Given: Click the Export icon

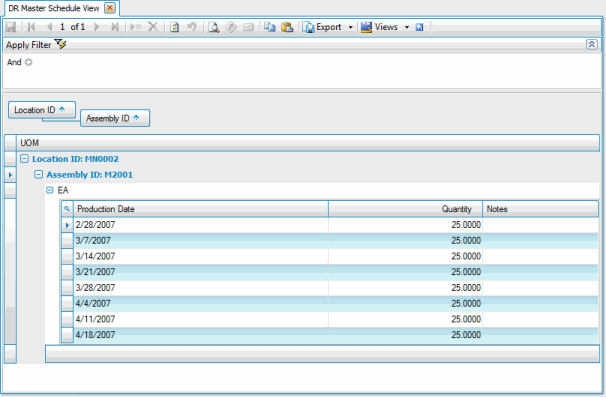Looking at the screenshot, I should pyautogui.click(x=308, y=27).
